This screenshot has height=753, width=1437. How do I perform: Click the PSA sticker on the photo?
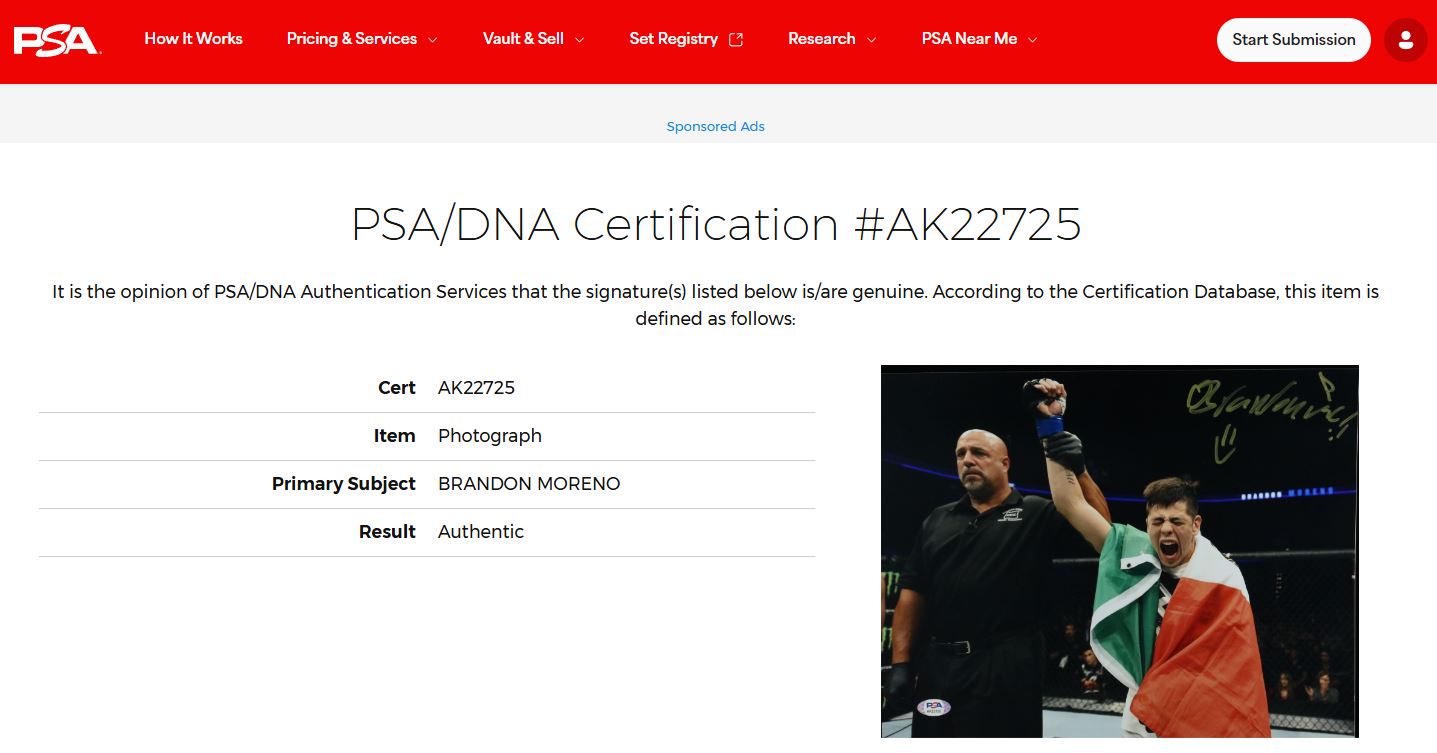(x=932, y=707)
